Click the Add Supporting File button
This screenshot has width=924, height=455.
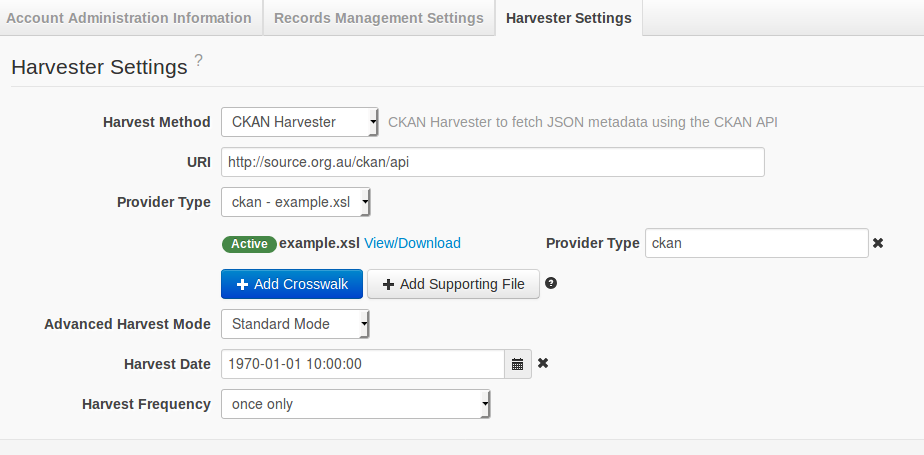[453, 284]
